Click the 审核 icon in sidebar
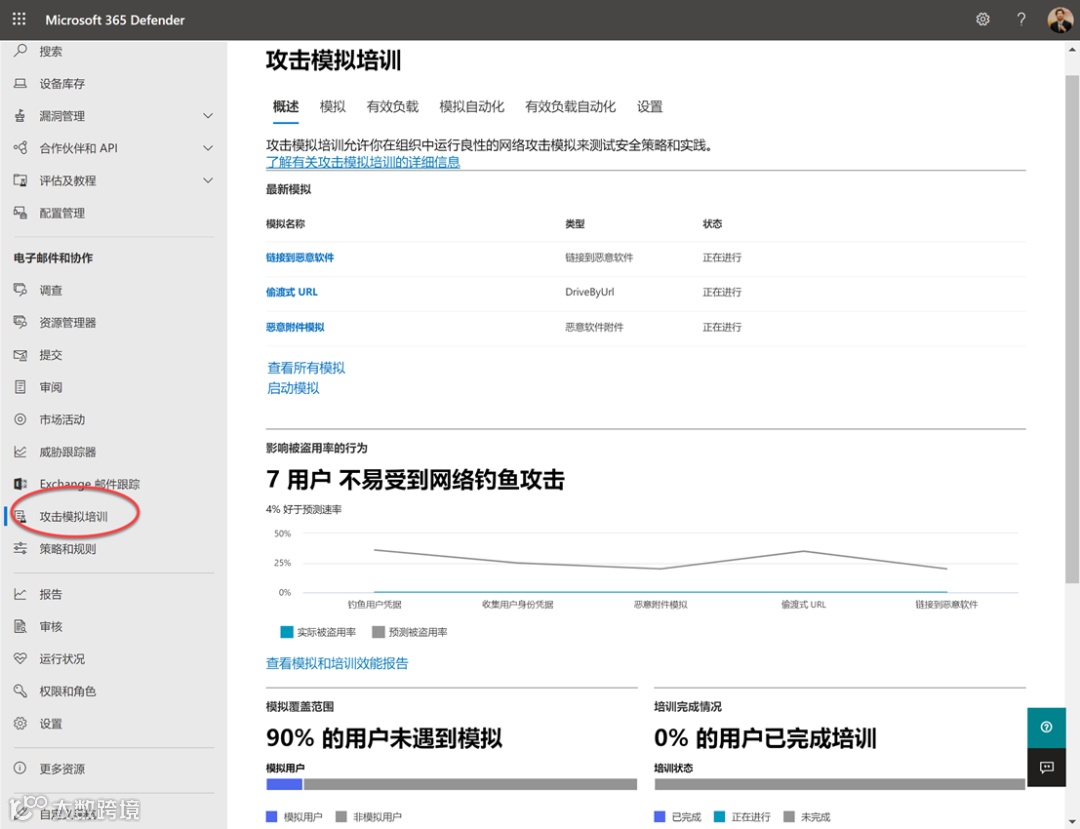Screen dimensions: 1080x829 [x=21, y=626]
